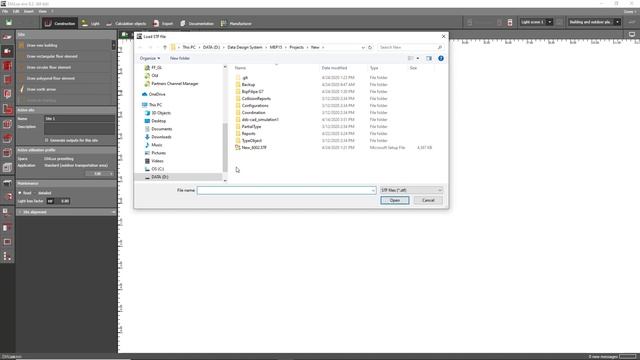640x360 pixels.
Task: Open the Light scene dropdown
Action: [537, 22]
